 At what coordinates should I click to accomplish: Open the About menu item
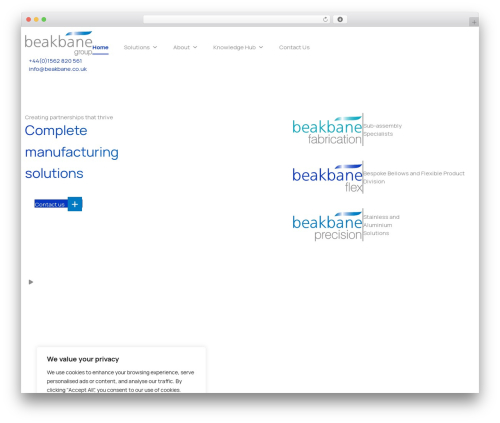pyautogui.click(x=181, y=47)
